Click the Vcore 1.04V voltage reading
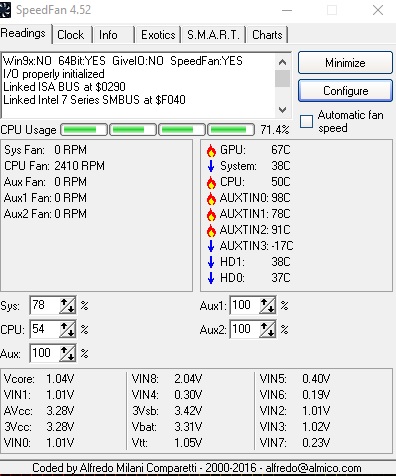This screenshot has height=476, width=396. 39,379
